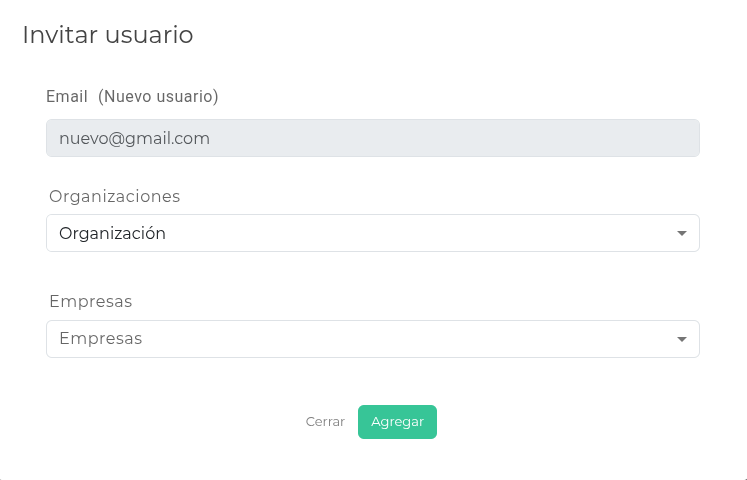
Task: Click the caret arrow in Empresas dropdown
Action: (682, 339)
